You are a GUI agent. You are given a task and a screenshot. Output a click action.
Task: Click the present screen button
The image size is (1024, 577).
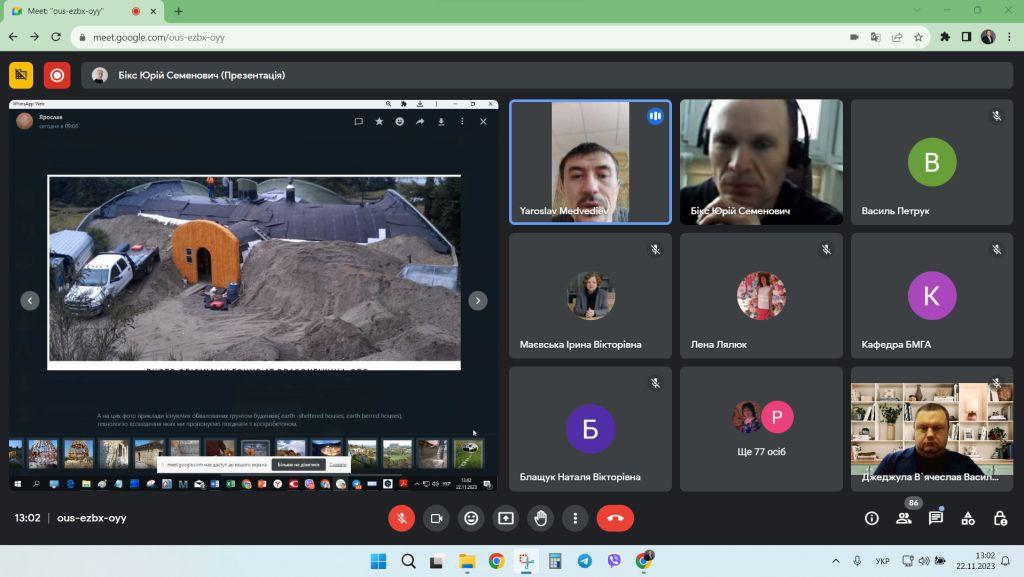506,518
